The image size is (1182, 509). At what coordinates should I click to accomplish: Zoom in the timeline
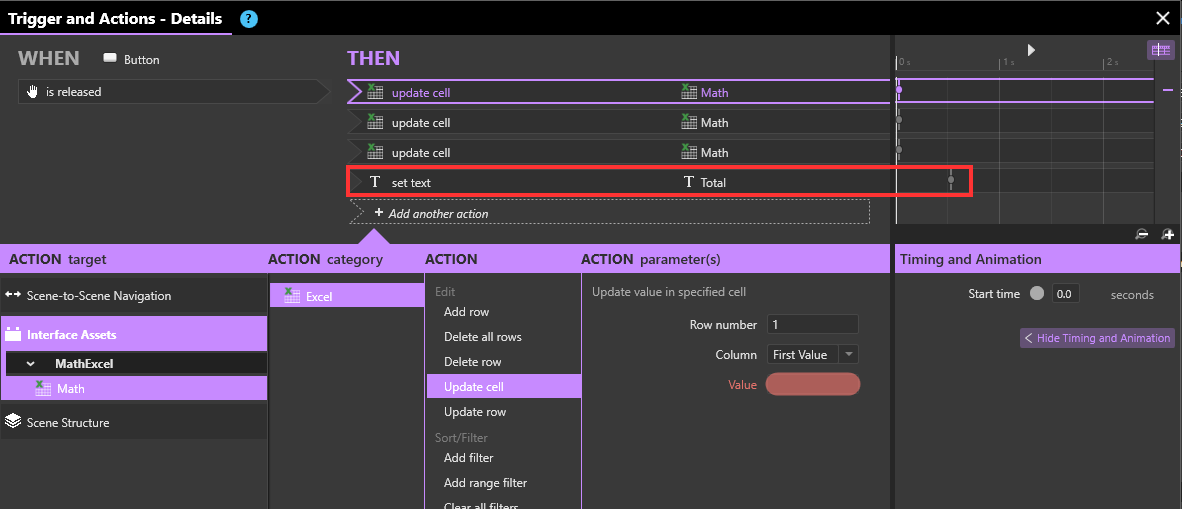tap(1168, 235)
